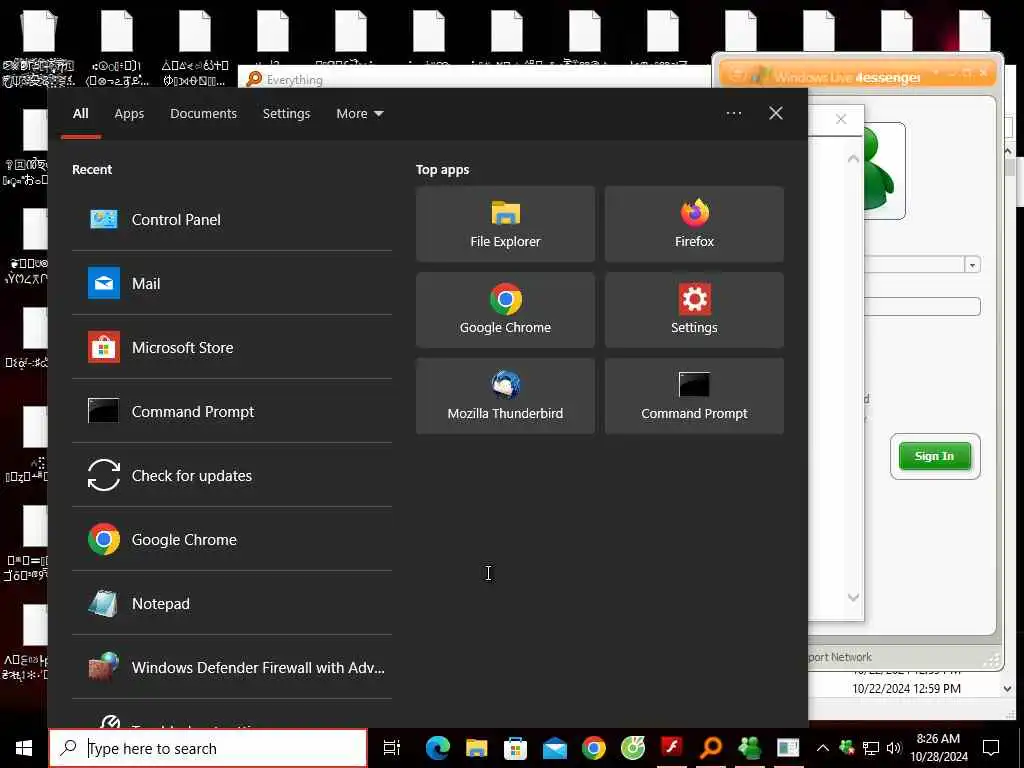Click the Messenger status tray icon
Image resolution: width=1024 pixels, height=768 pixels.
847,748
